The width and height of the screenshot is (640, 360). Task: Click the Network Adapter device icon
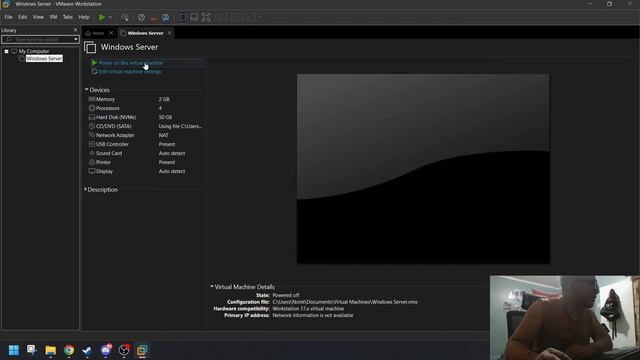pos(92,135)
